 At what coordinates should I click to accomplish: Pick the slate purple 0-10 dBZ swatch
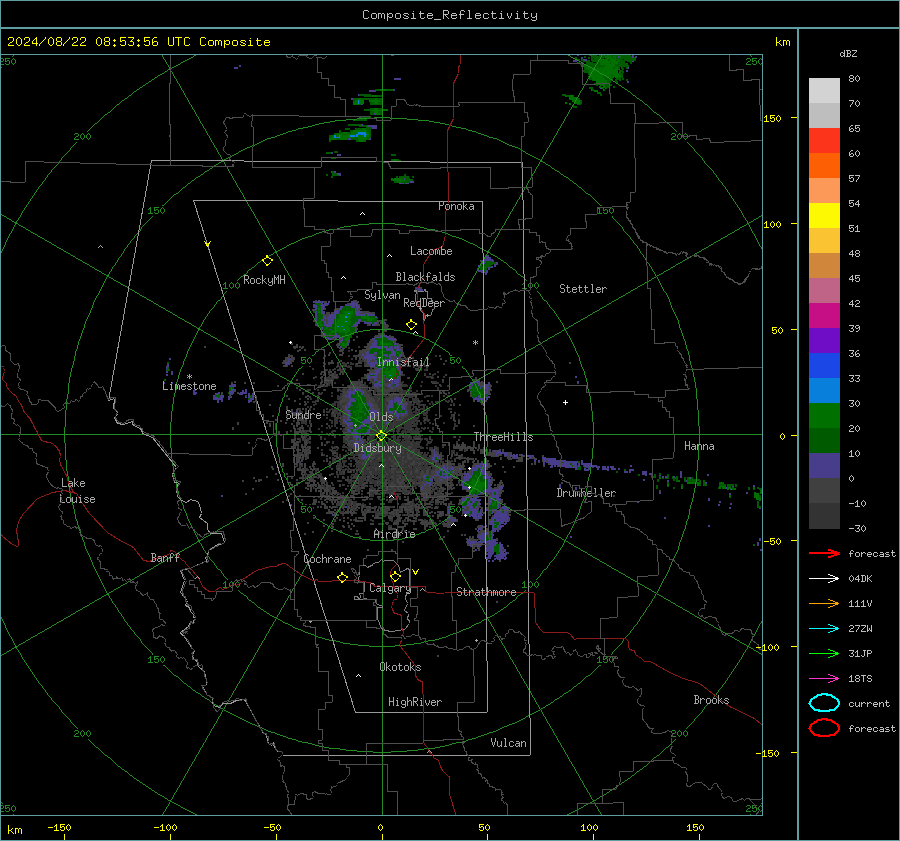pos(824,466)
